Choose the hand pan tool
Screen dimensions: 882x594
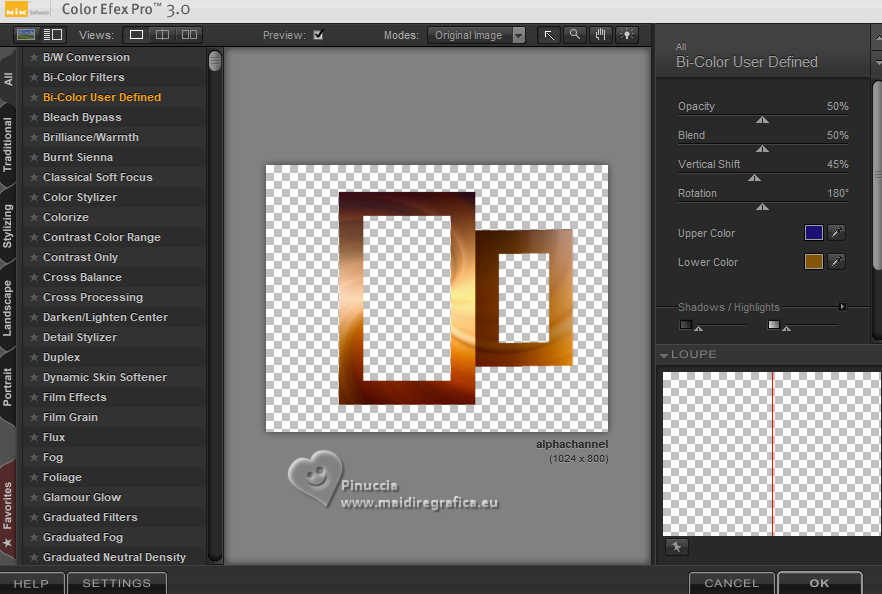600,35
